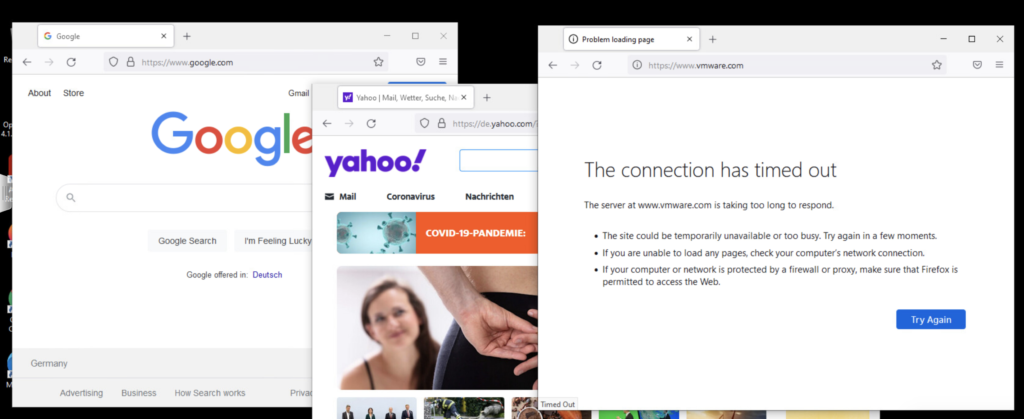Click shield icon in Yahoo window
The image size is (1024, 419).
424,123
